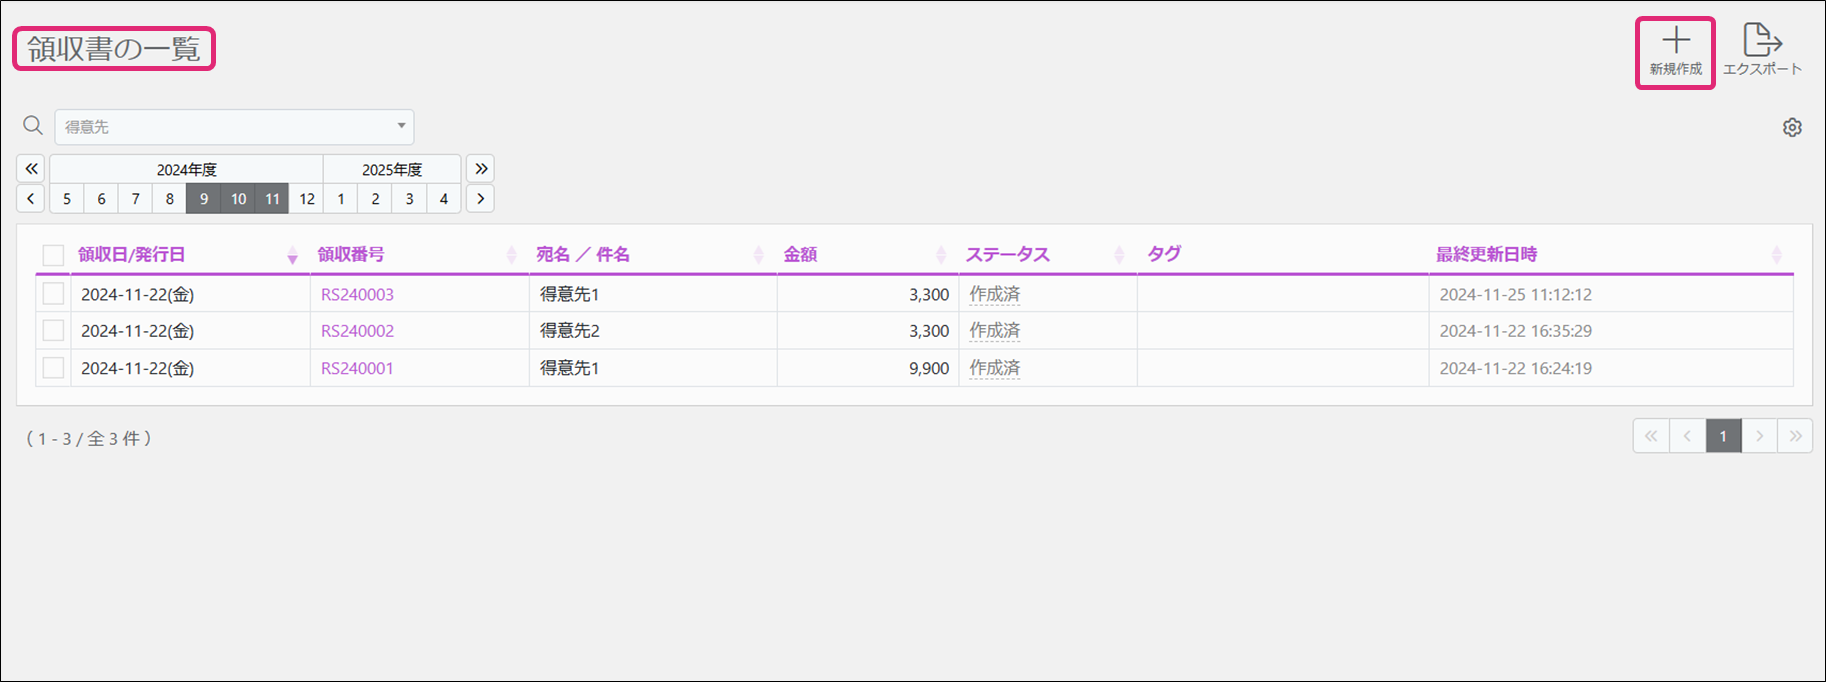
Task: Open the 得意先 dropdown filter
Action: pyautogui.click(x=234, y=127)
